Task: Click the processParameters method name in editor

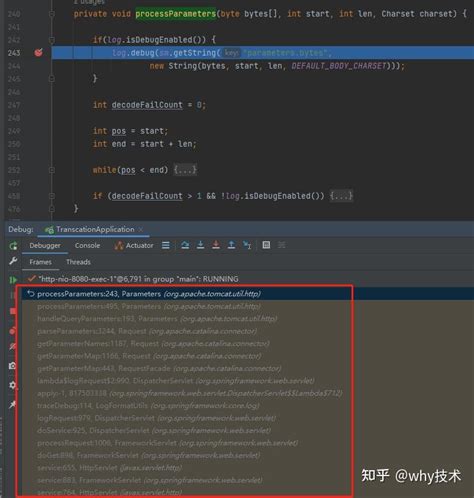Action: point(176,14)
